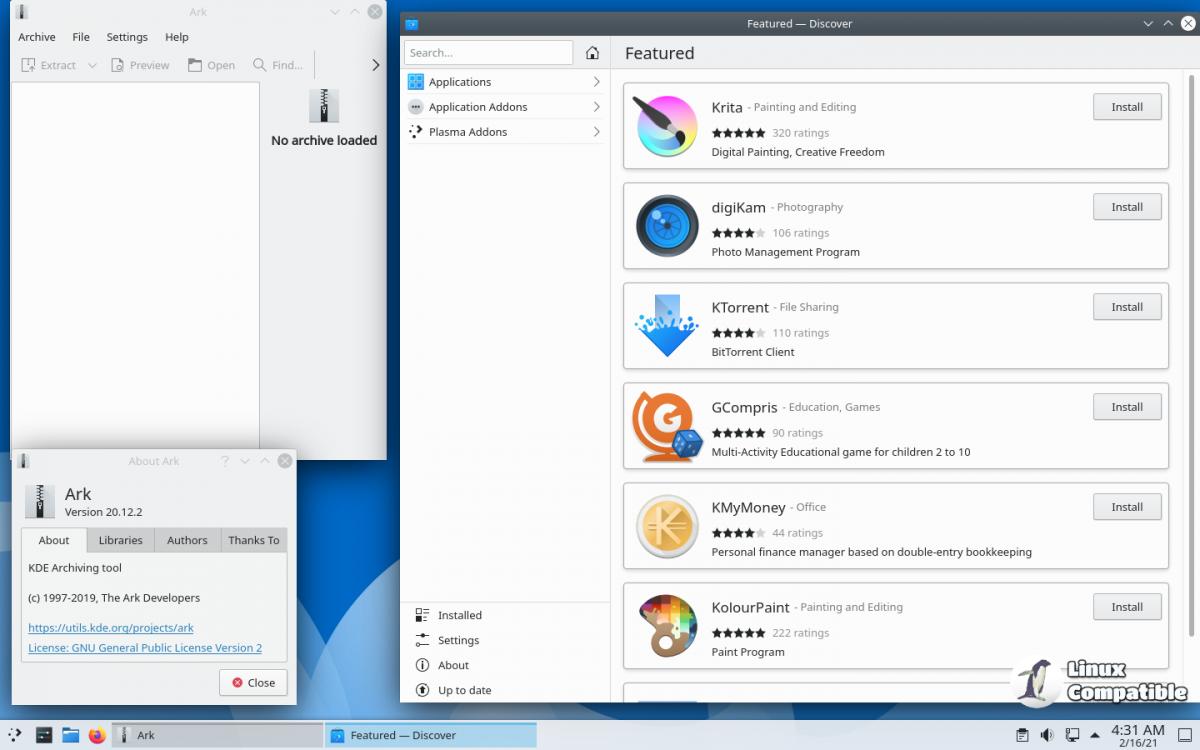The image size is (1200, 750).
Task: Click the Home icon beside Discover search
Action: click(592, 53)
